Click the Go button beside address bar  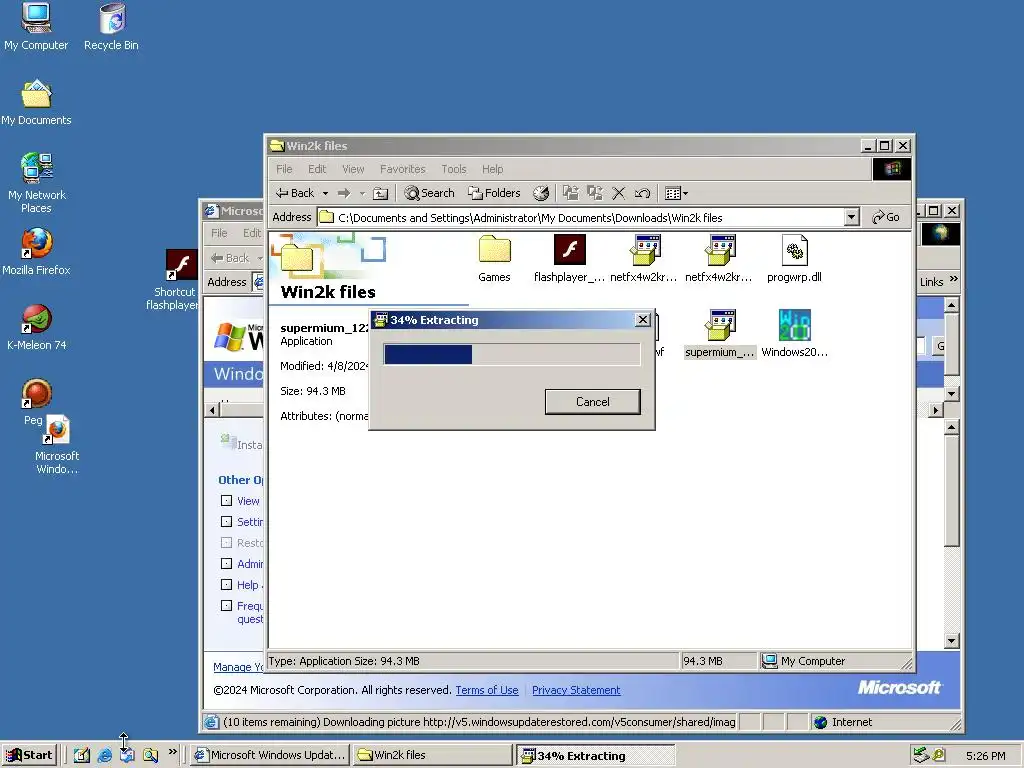[x=886, y=217]
